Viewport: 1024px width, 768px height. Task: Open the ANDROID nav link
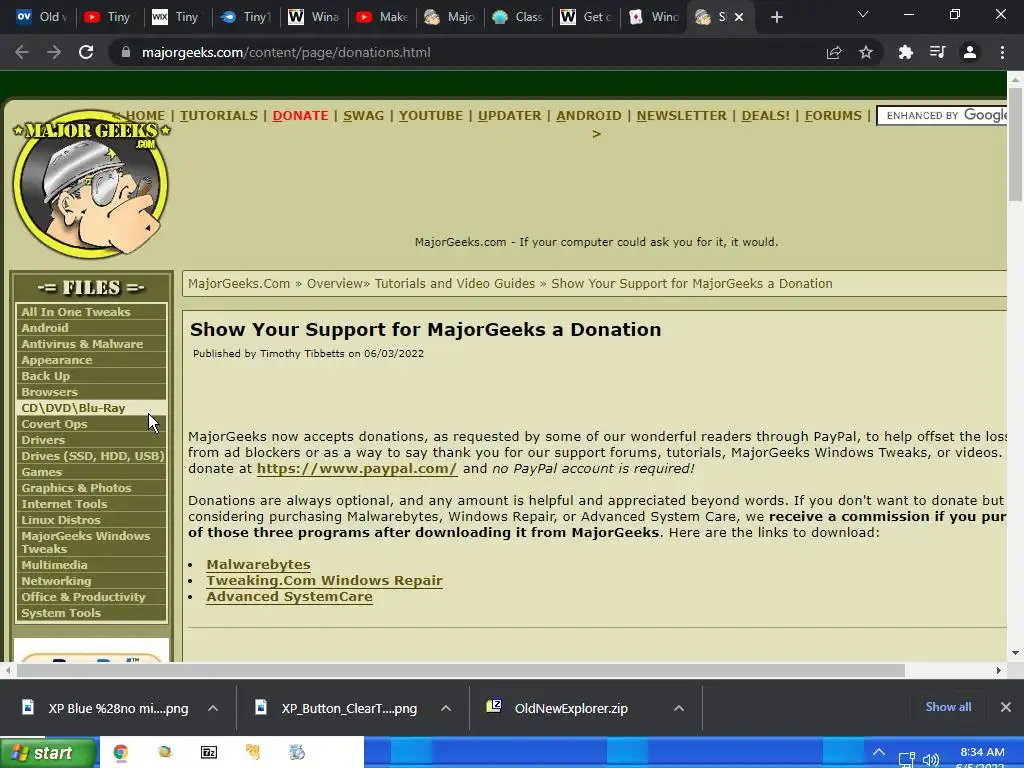pos(588,116)
